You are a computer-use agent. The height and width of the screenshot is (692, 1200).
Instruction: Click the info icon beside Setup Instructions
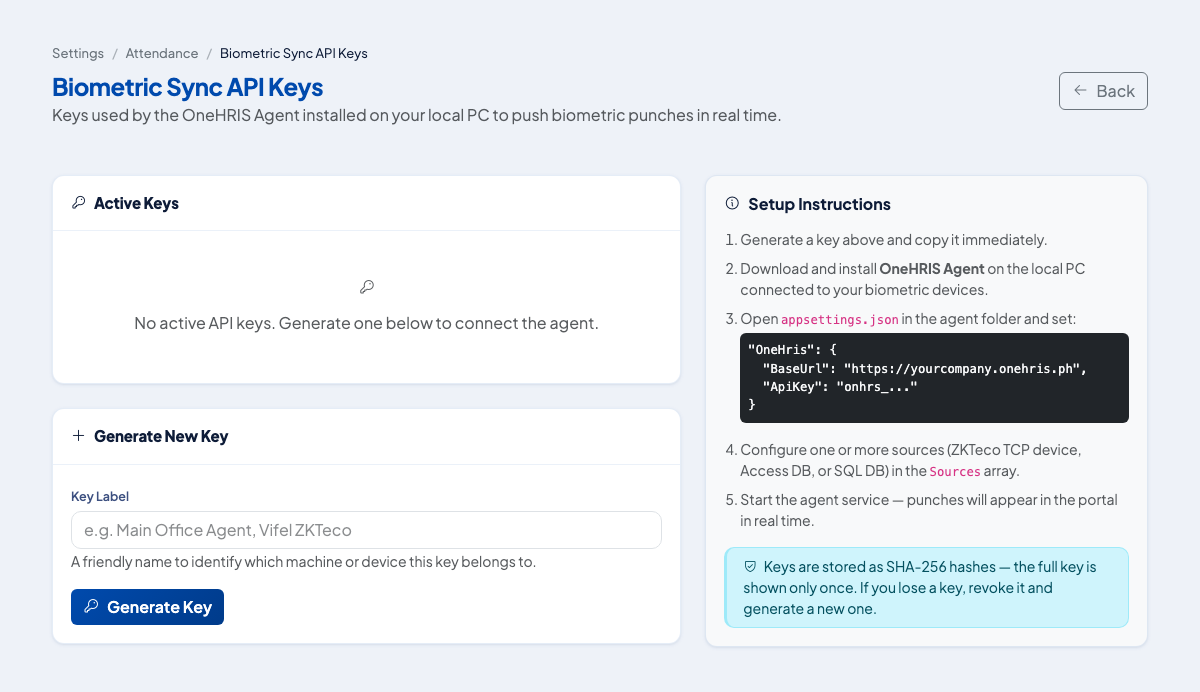[731, 203]
